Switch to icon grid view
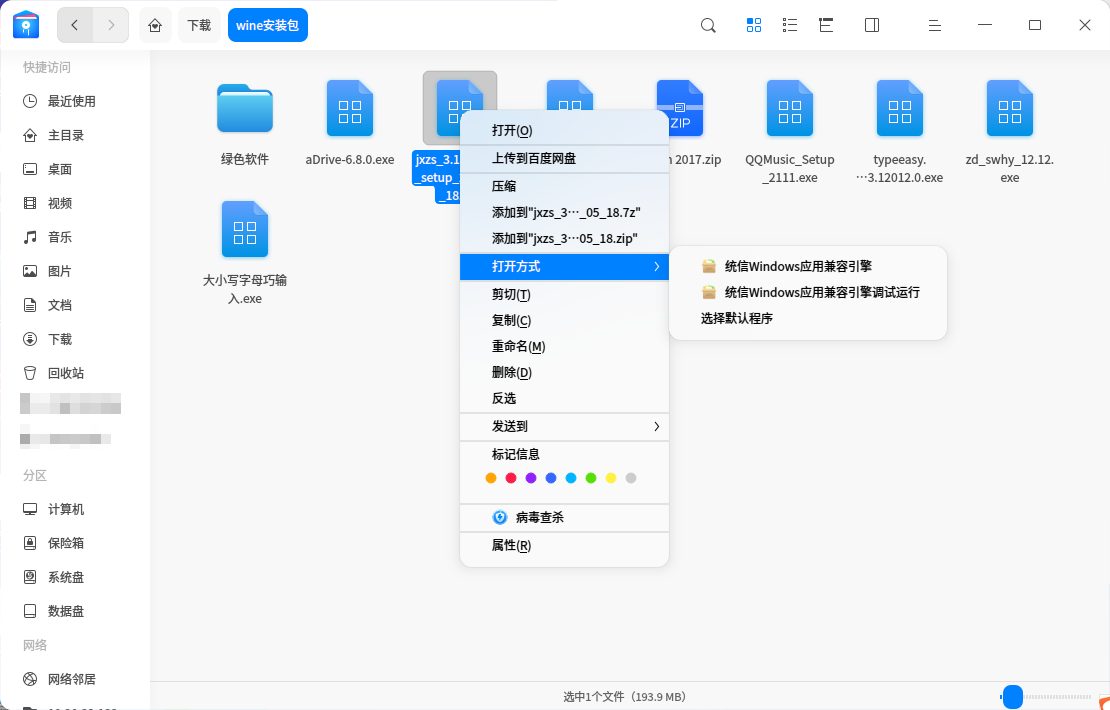This screenshot has height=710, width=1110. click(754, 25)
